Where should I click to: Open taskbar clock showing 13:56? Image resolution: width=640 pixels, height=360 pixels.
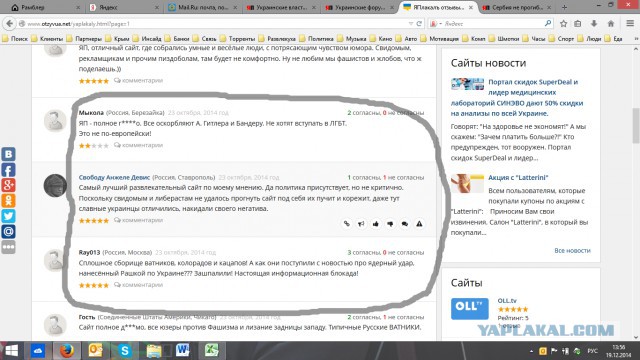[x=618, y=351]
